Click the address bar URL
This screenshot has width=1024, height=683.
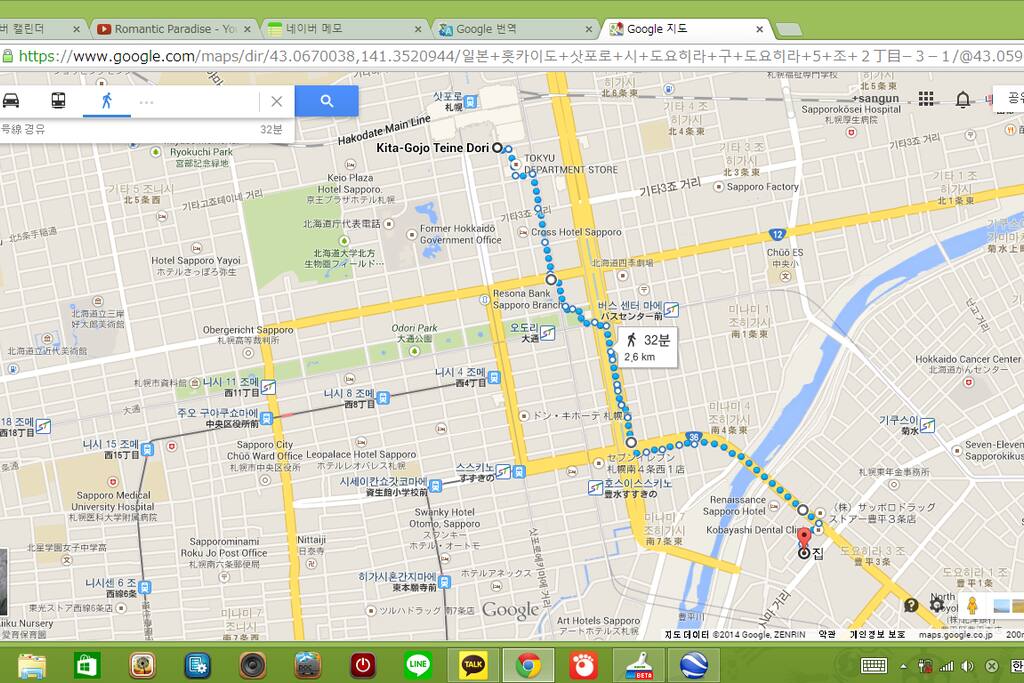pos(520,56)
